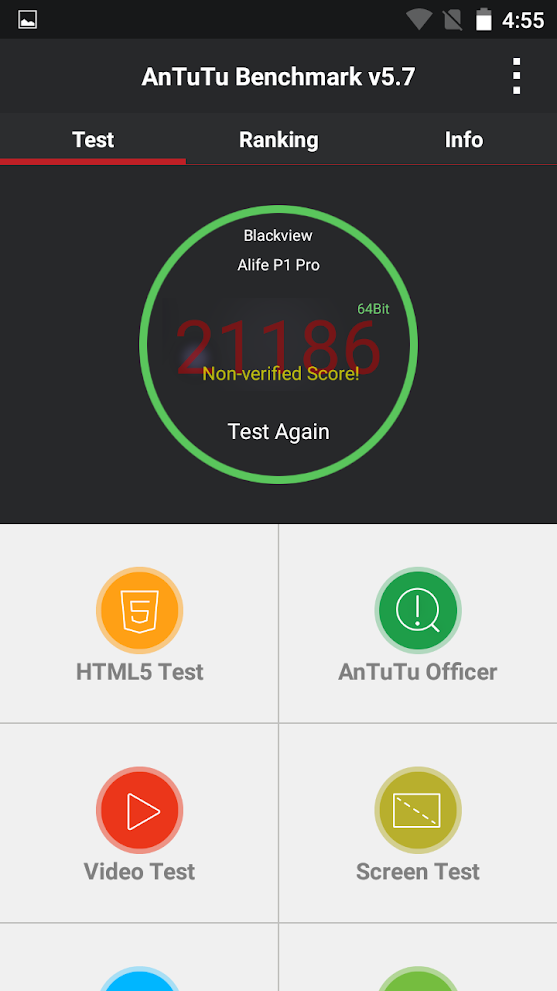Screen dimensions: 557x991
Task: Launch the red Video Test icon
Action: 140,810
